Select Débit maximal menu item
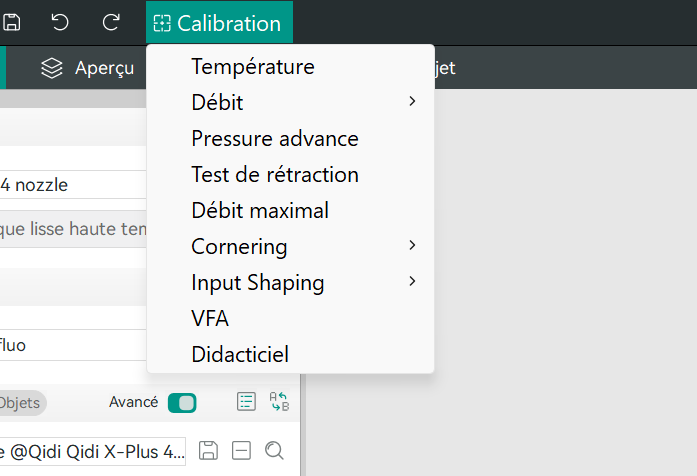Image resolution: width=697 pixels, height=476 pixels. tap(260, 211)
